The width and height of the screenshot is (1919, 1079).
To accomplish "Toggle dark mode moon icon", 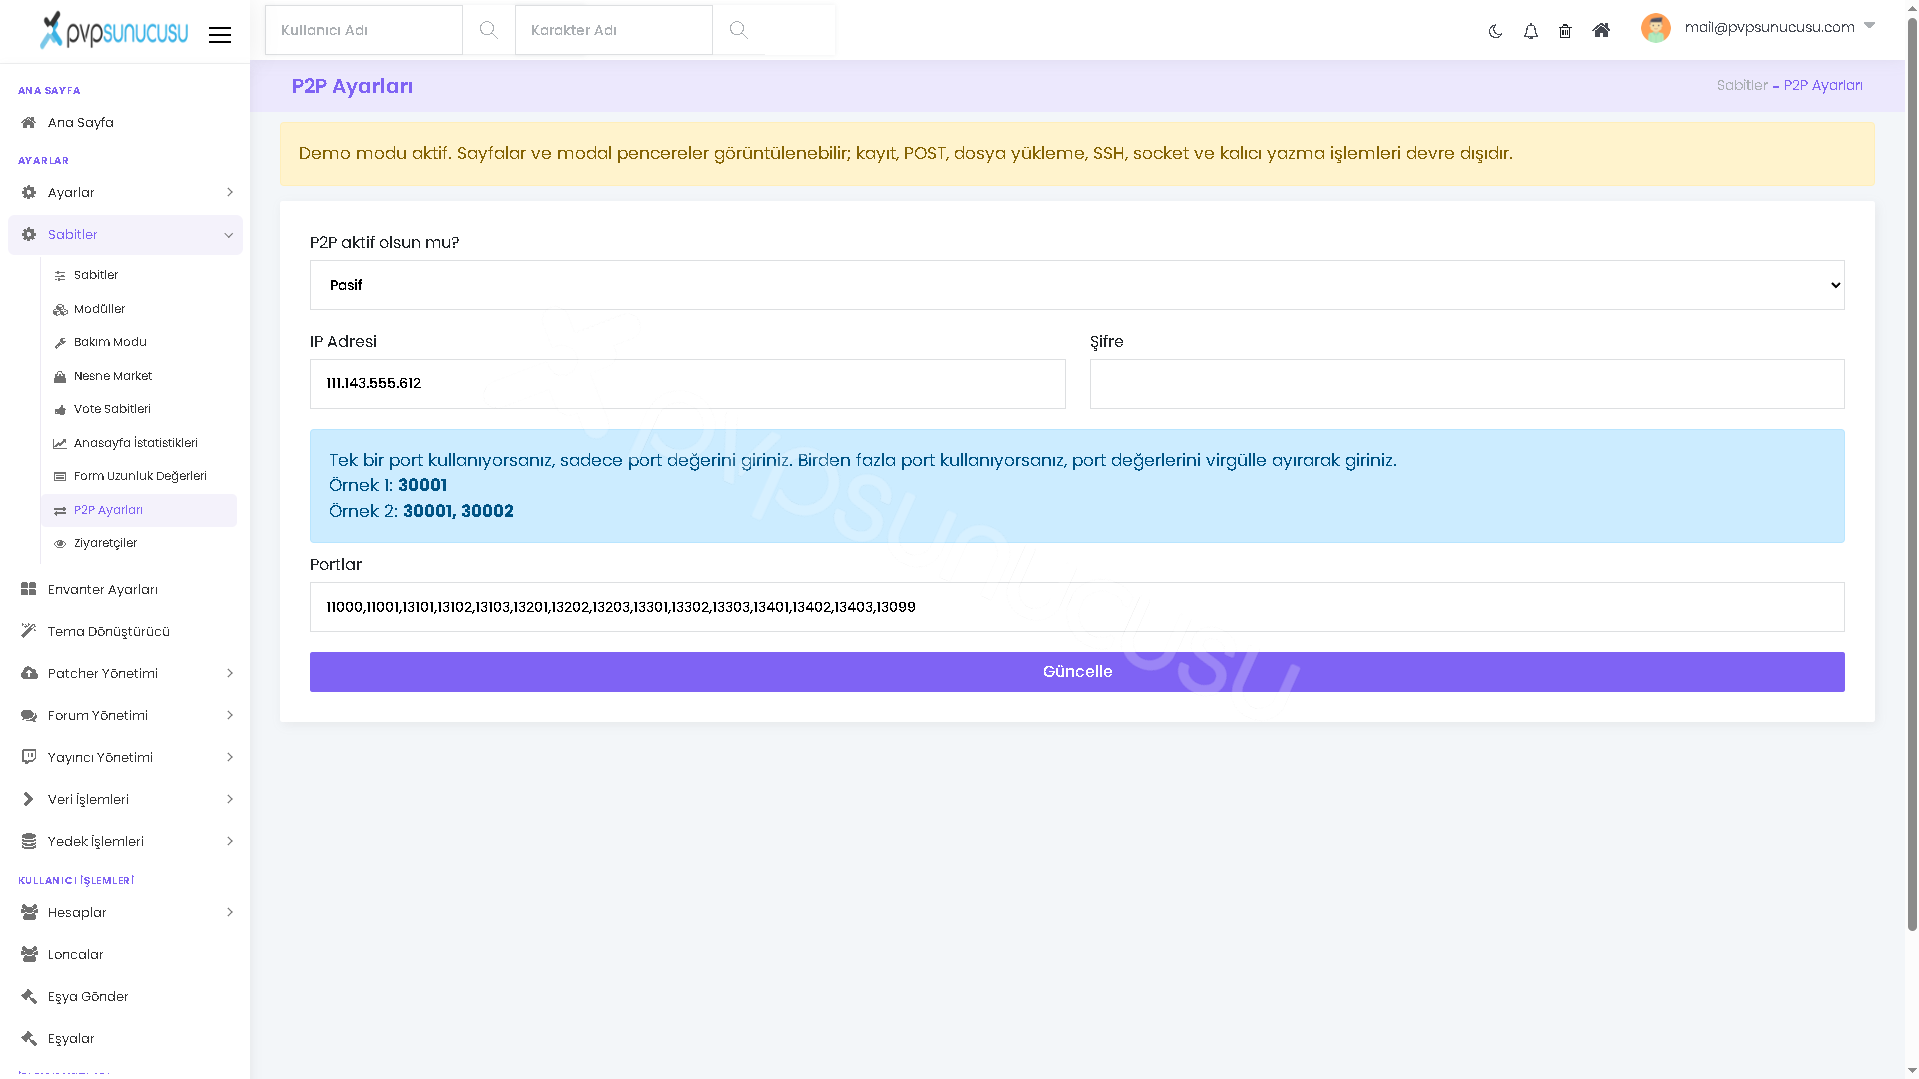I will click(1495, 31).
